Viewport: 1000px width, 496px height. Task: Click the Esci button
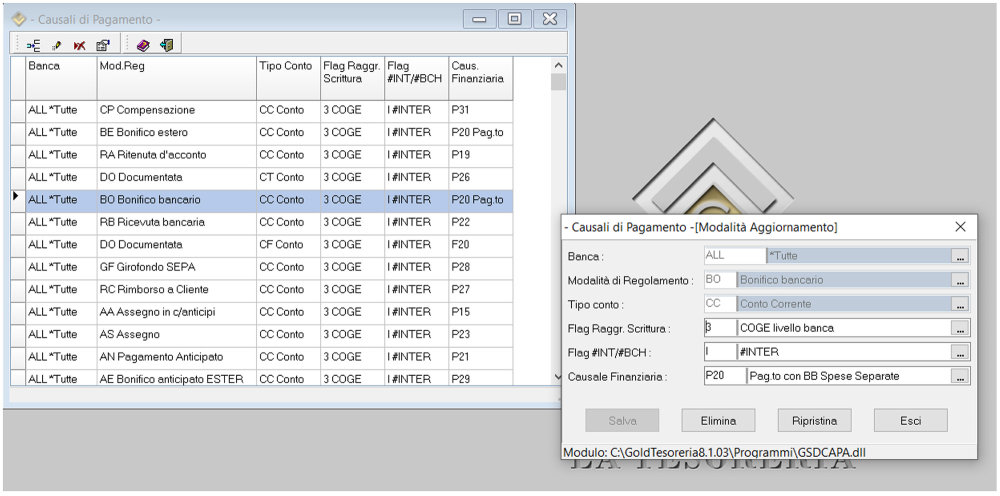point(910,420)
